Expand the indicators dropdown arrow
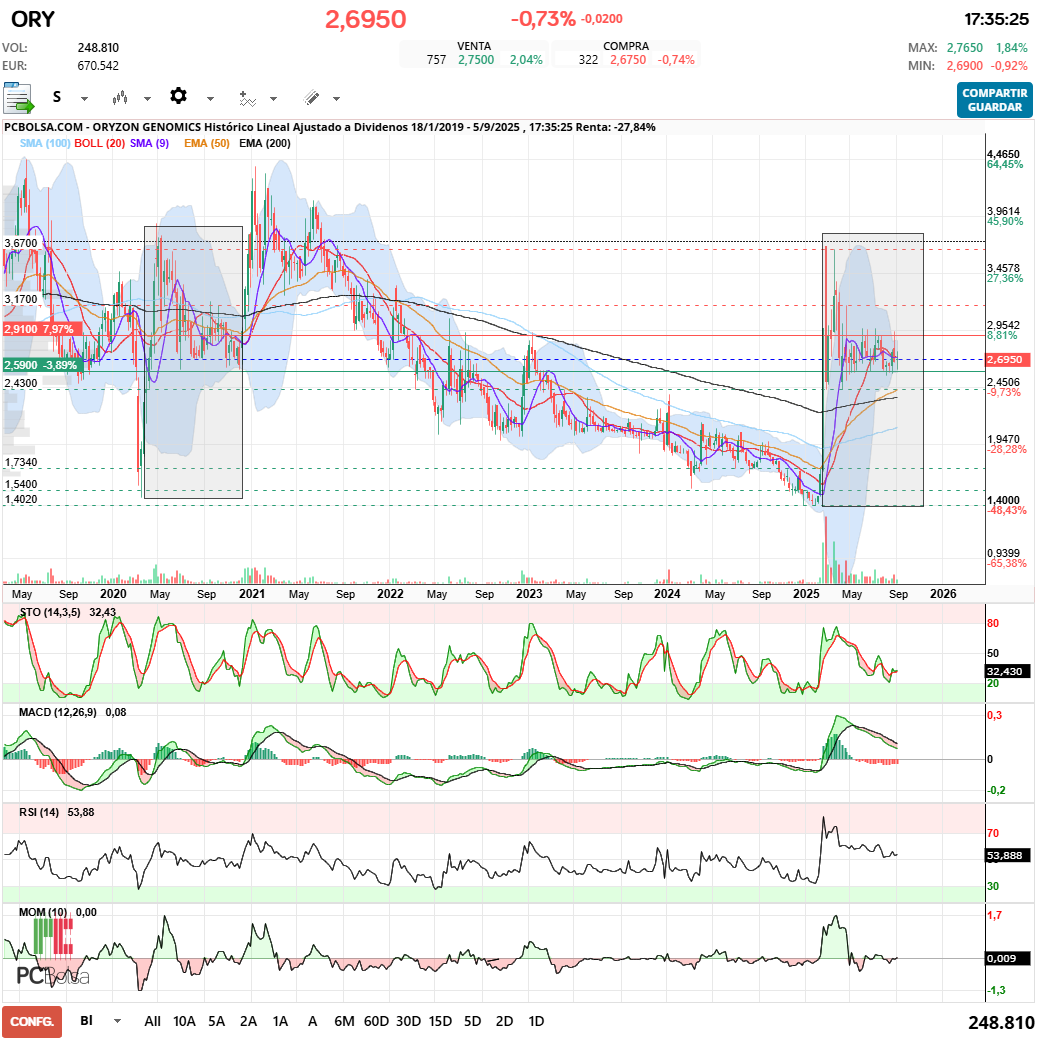This screenshot has width=1048, height=1043. coord(273,99)
